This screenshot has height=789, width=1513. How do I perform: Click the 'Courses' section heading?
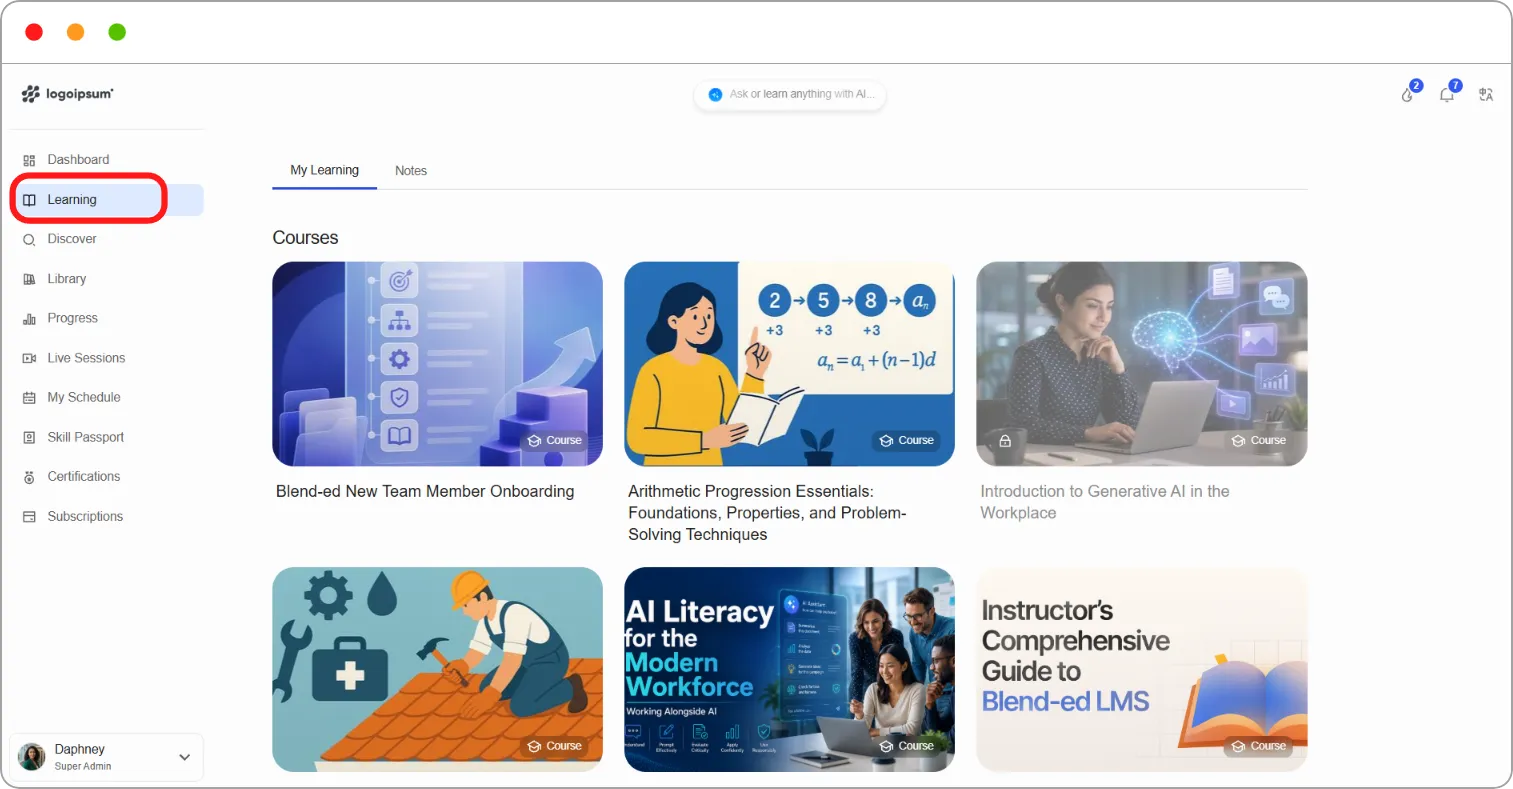coord(305,238)
